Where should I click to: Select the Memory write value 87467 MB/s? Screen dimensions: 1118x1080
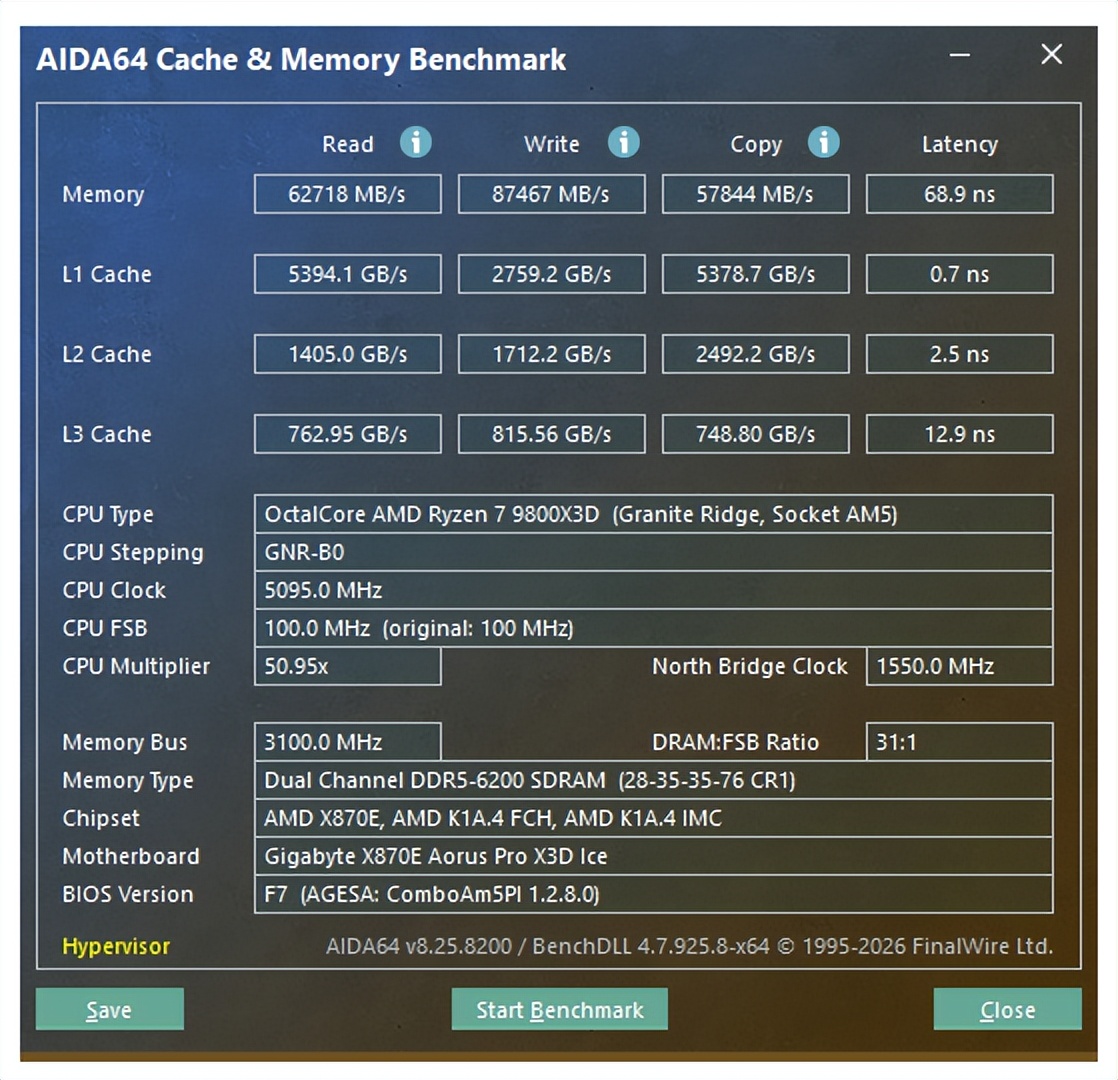click(x=551, y=194)
